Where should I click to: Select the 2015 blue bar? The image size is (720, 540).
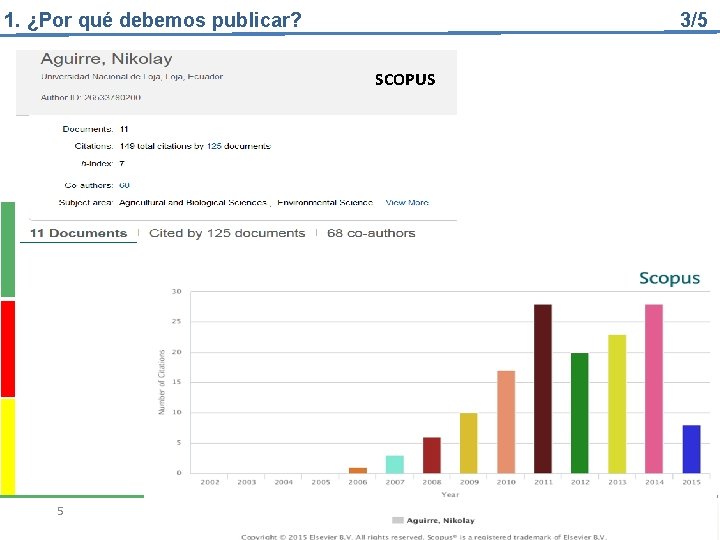[x=692, y=449]
